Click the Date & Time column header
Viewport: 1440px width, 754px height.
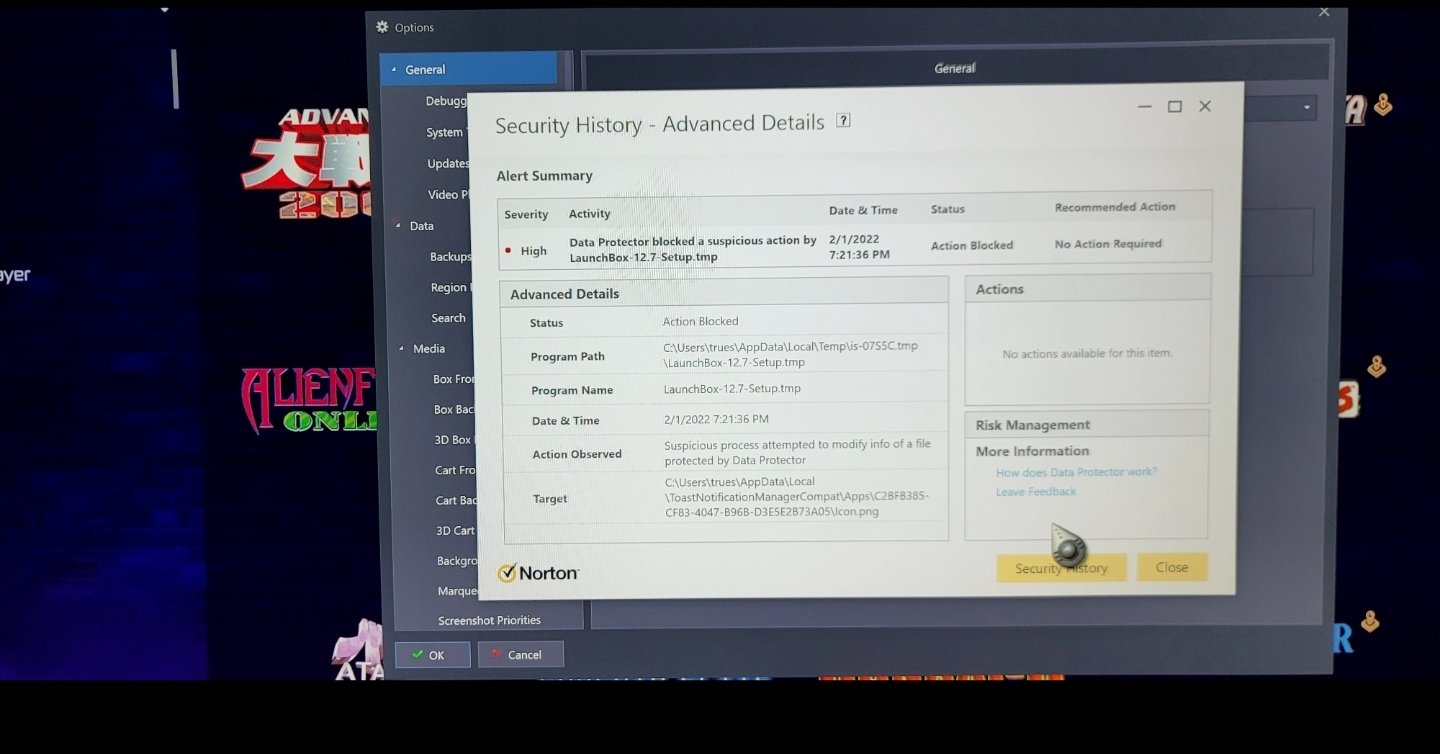tap(863, 211)
